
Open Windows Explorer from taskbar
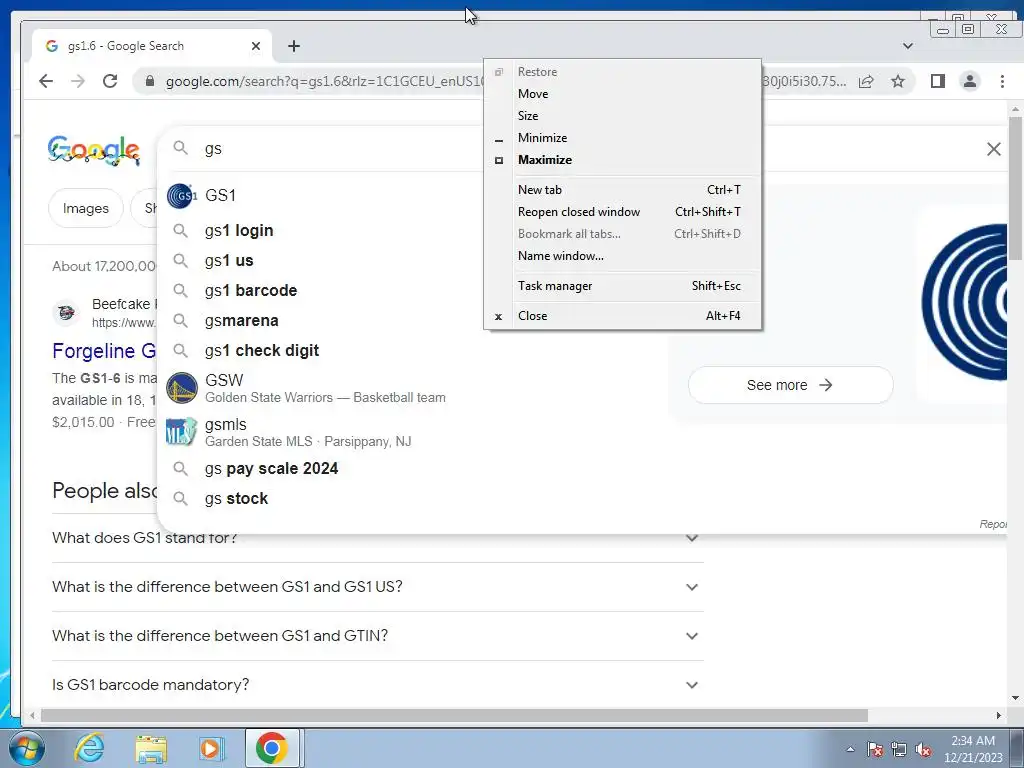coord(151,749)
